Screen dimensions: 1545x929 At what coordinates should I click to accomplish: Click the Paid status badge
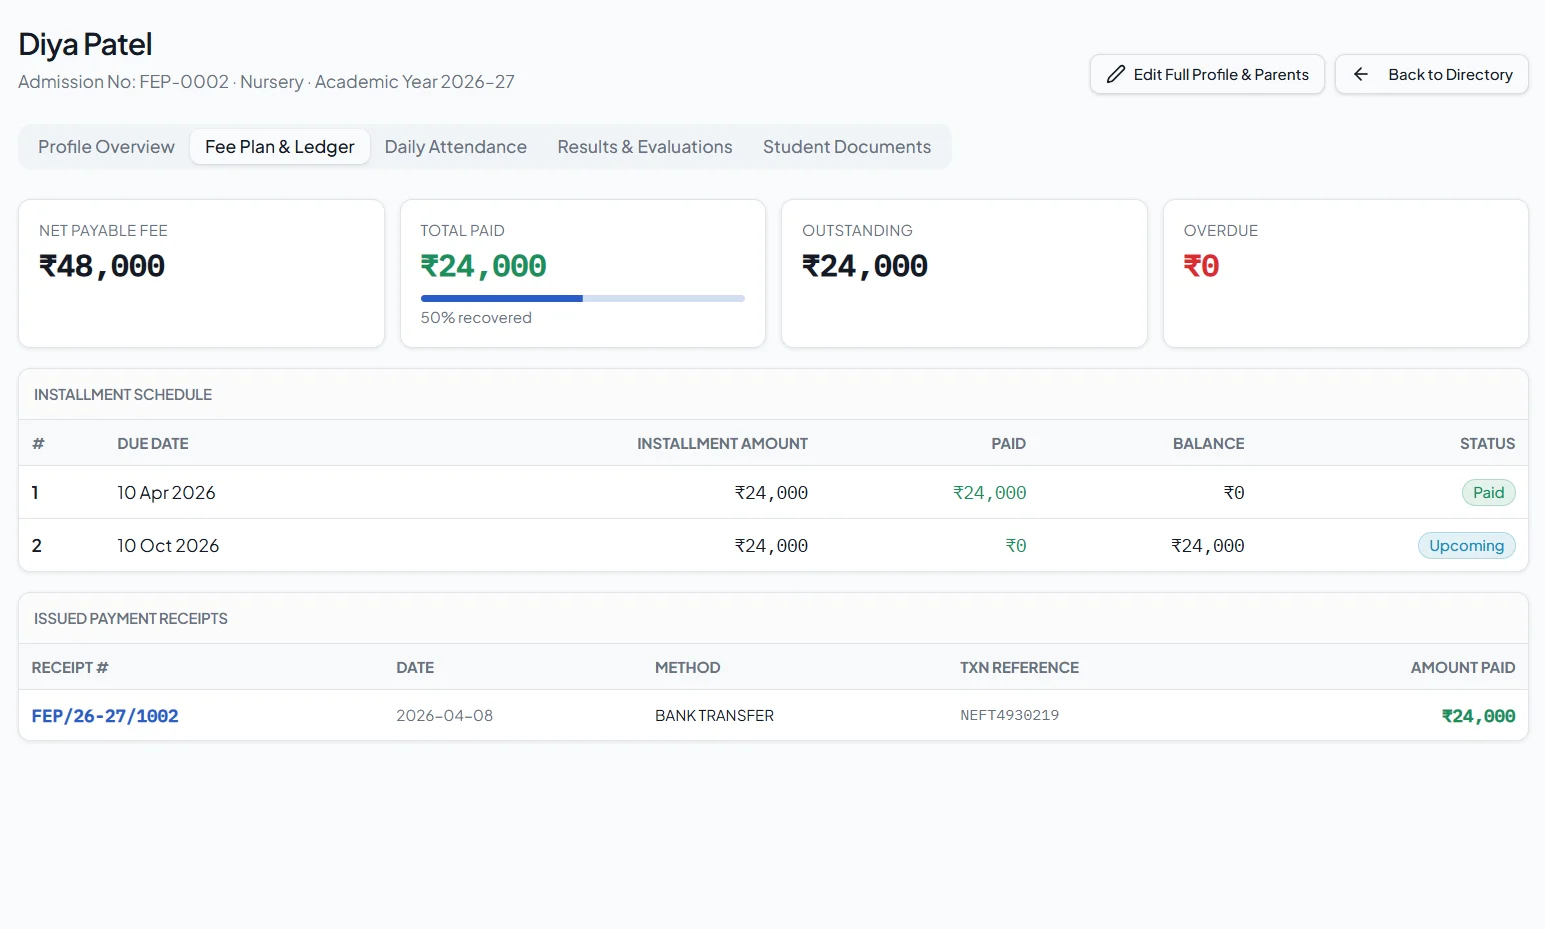point(1488,492)
